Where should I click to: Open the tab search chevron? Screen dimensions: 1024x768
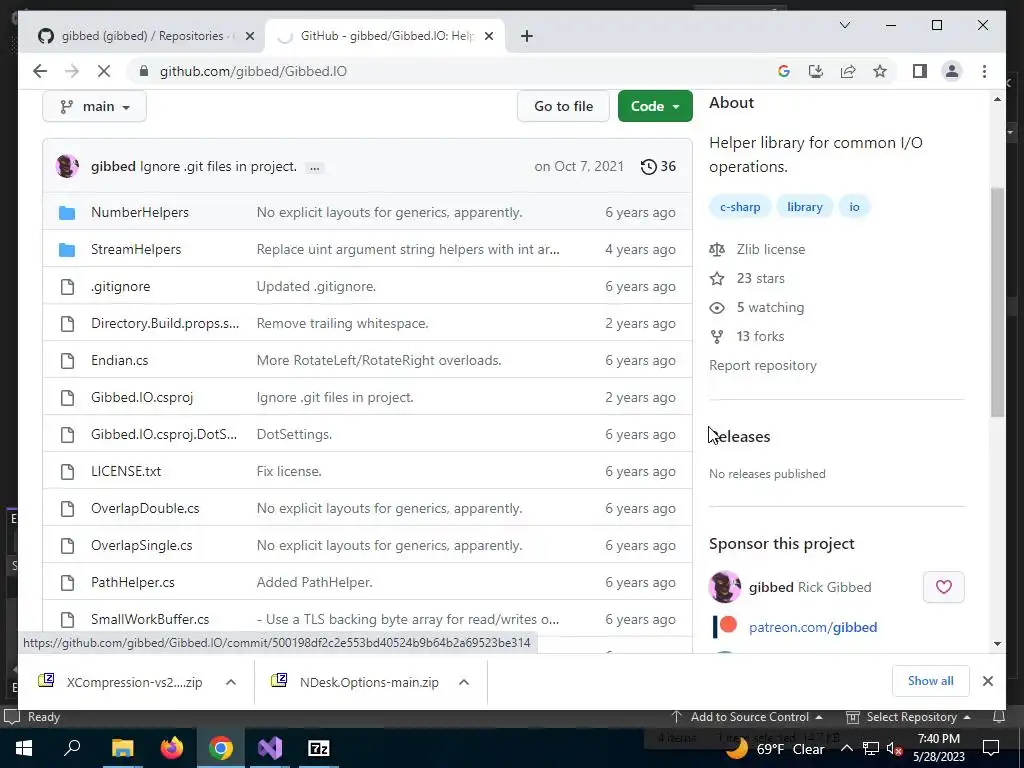[x=844, y=25]
